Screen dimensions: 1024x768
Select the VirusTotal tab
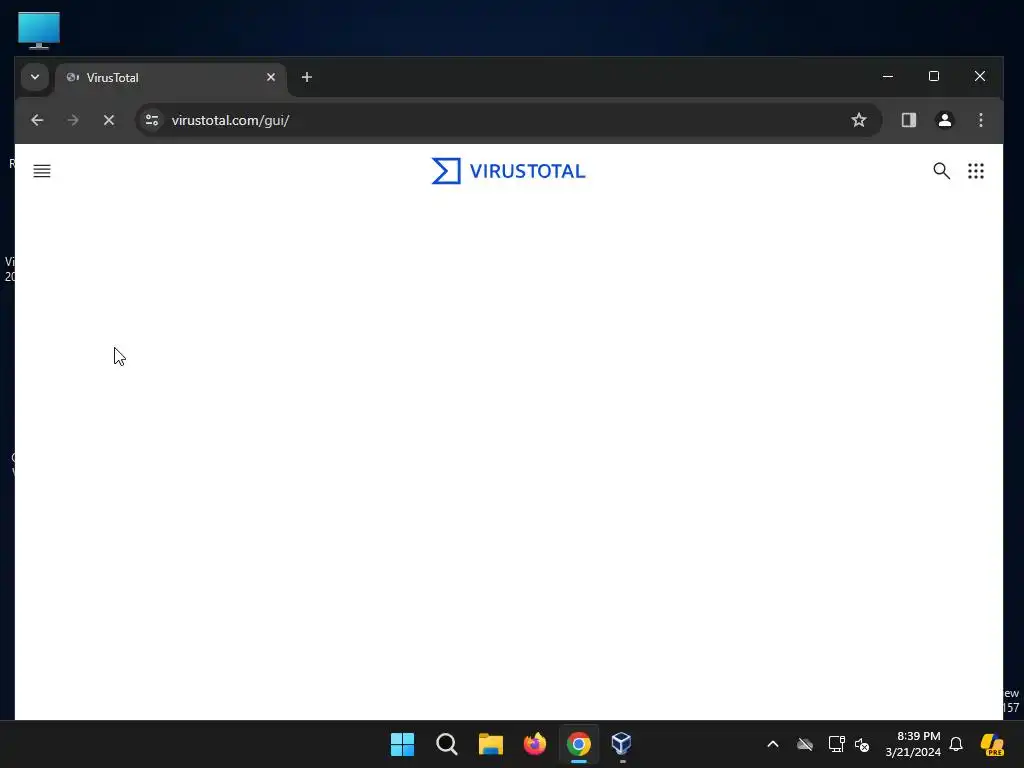(171, 78)
